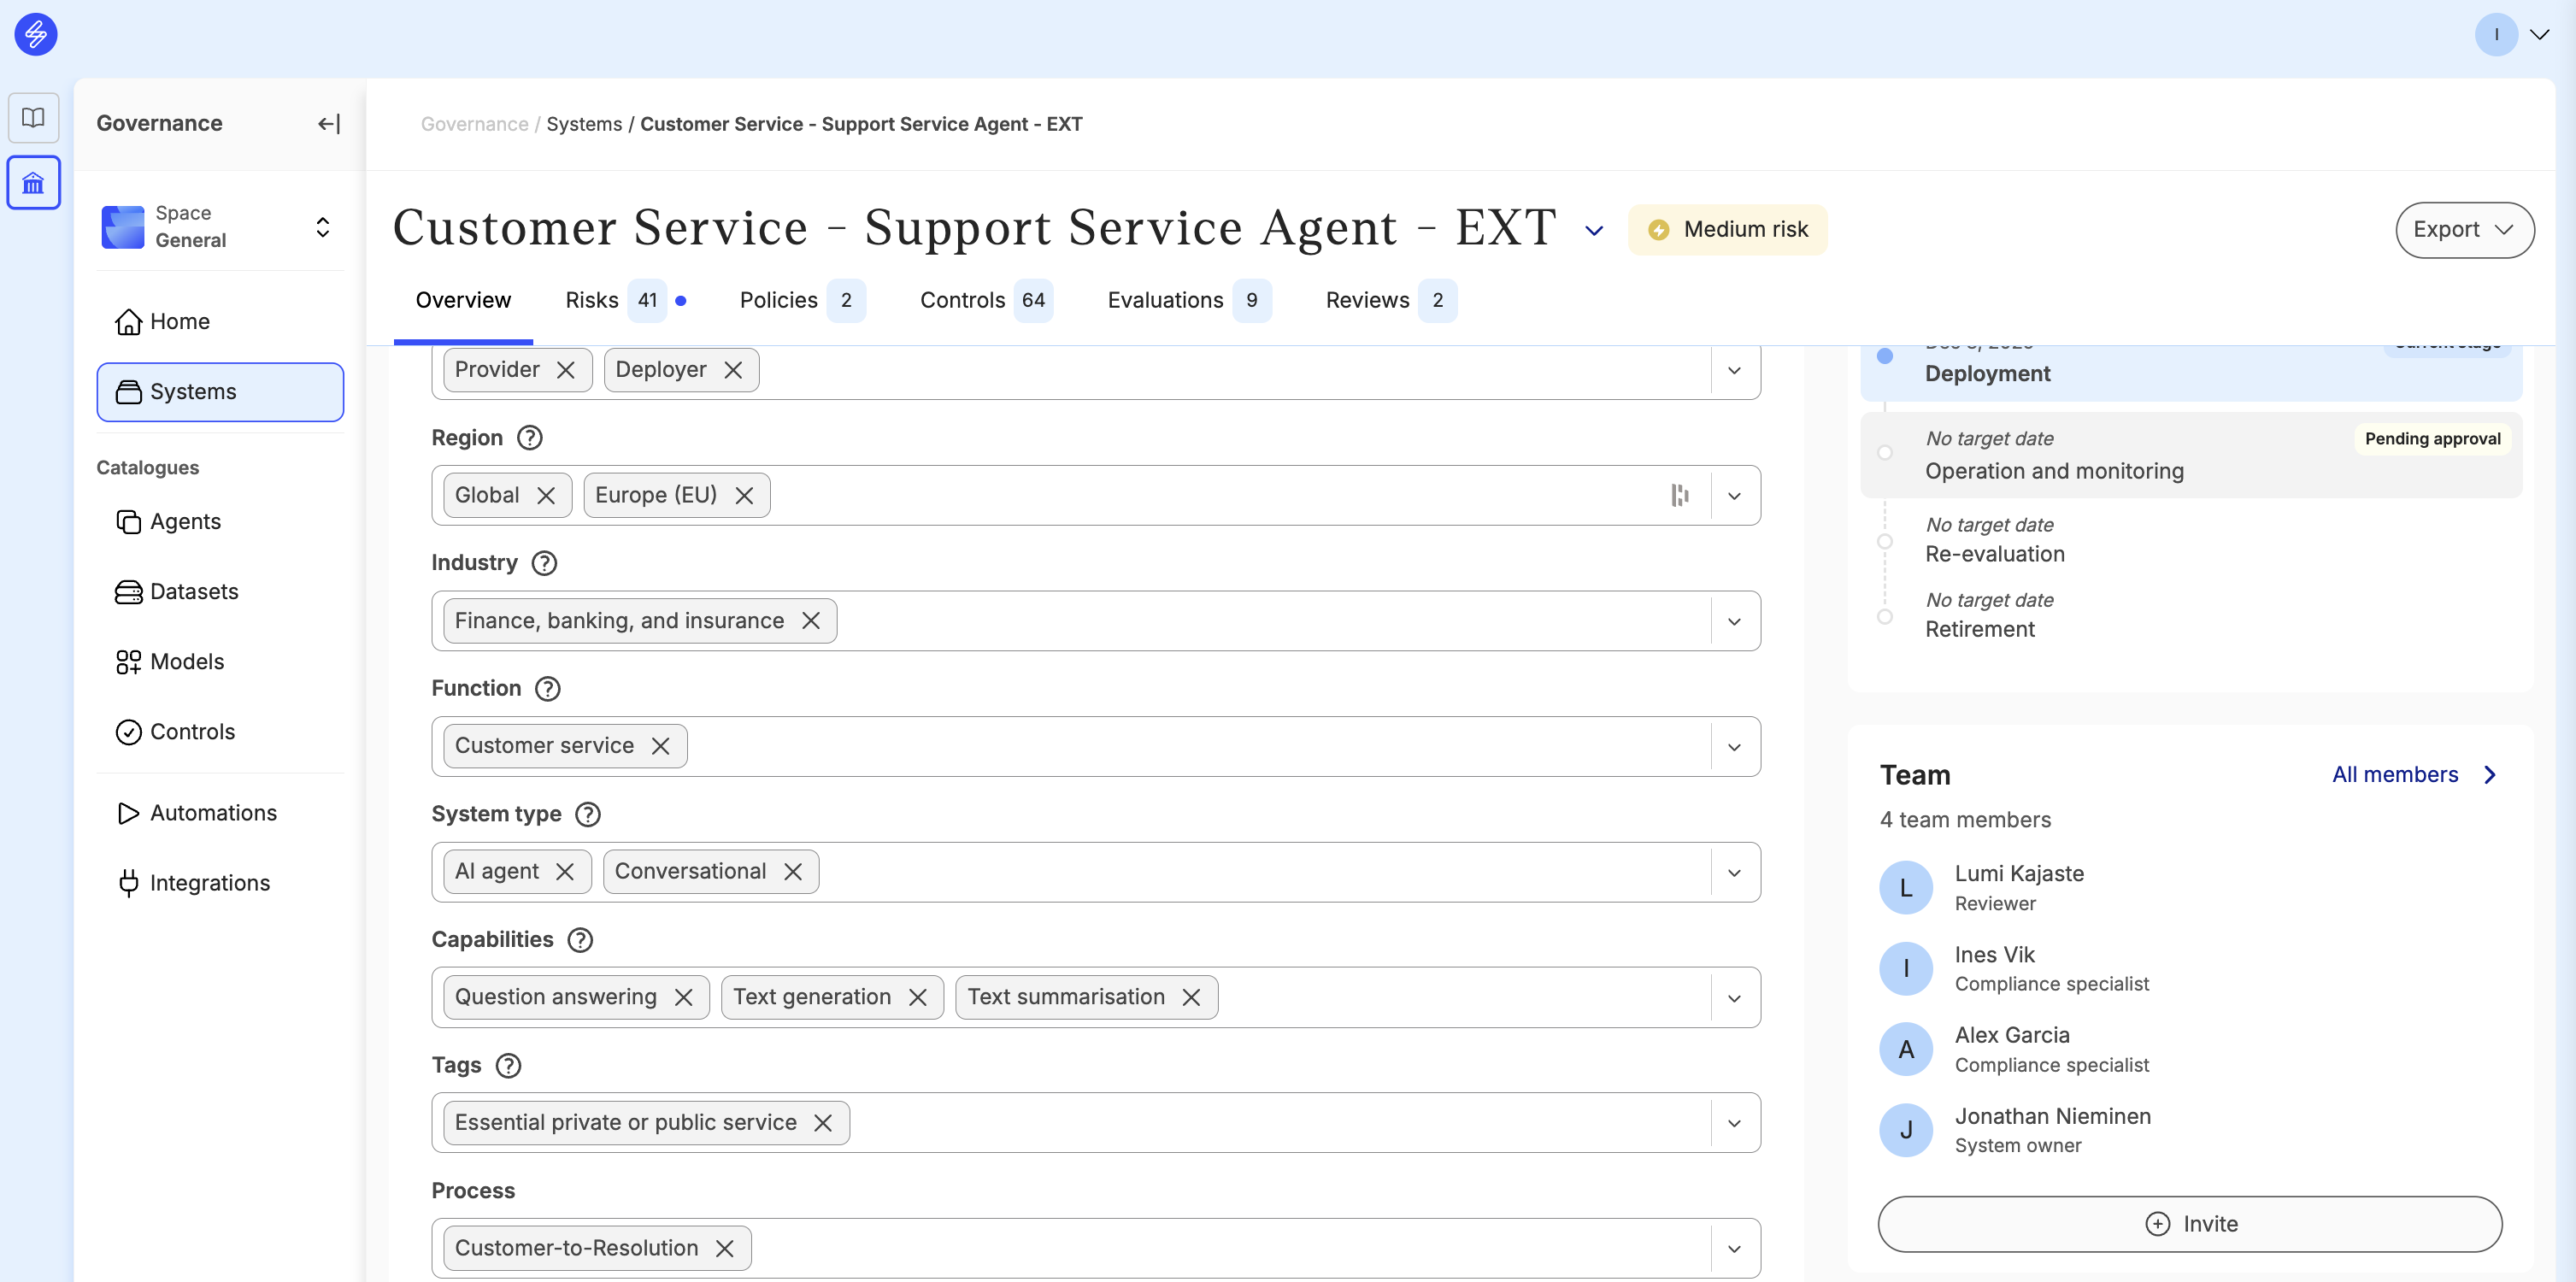Show help for Capabilities field
Screen dimensions: 2576x1282
(580, 940)
